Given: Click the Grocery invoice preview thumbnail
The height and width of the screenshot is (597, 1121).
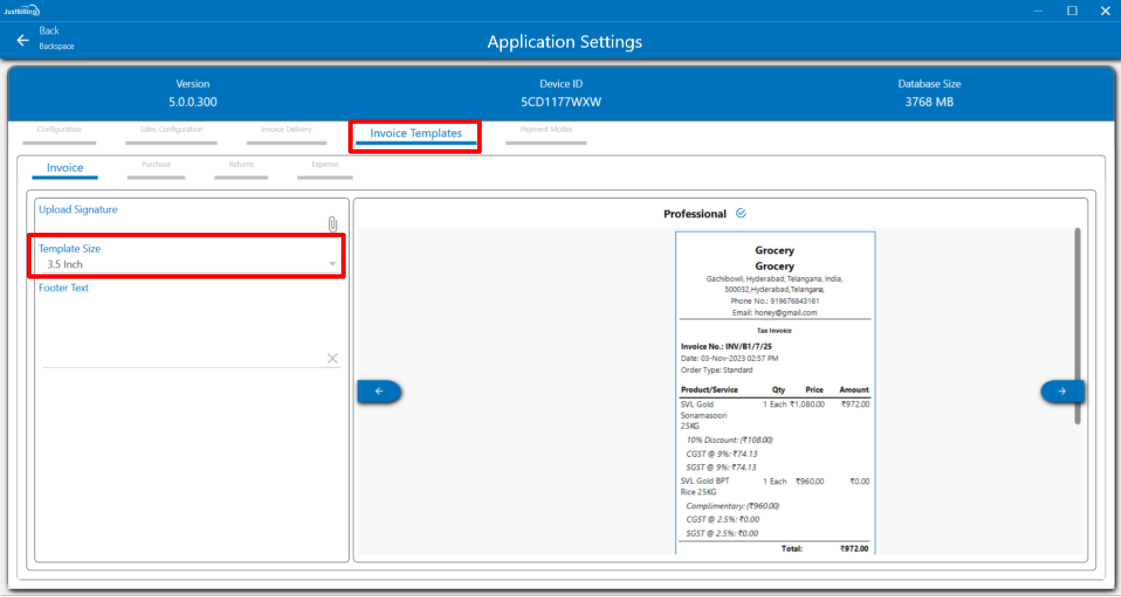Looking at the screenshot, I should (775, 392).
